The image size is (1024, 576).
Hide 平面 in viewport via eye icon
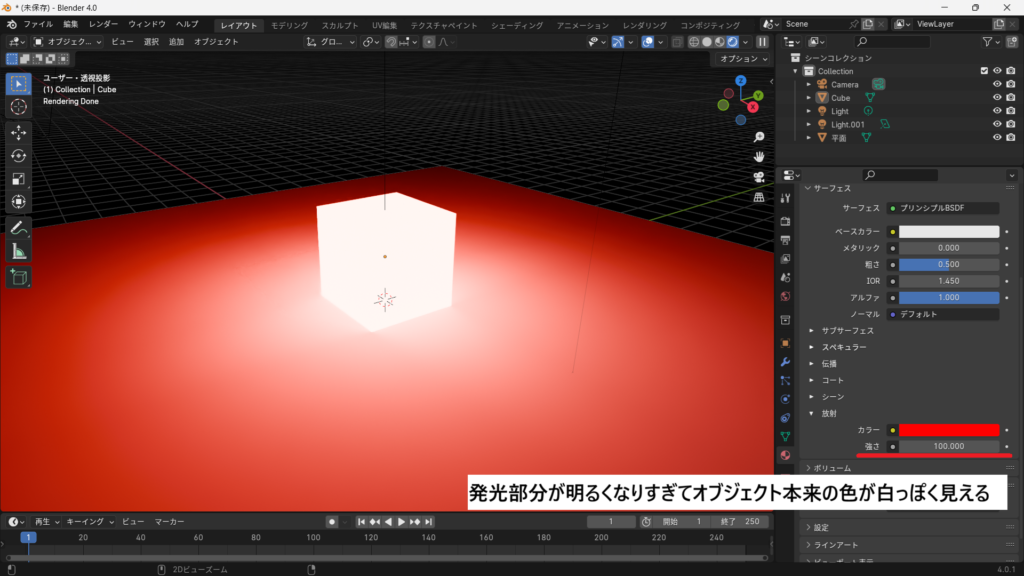coord(997,138)
